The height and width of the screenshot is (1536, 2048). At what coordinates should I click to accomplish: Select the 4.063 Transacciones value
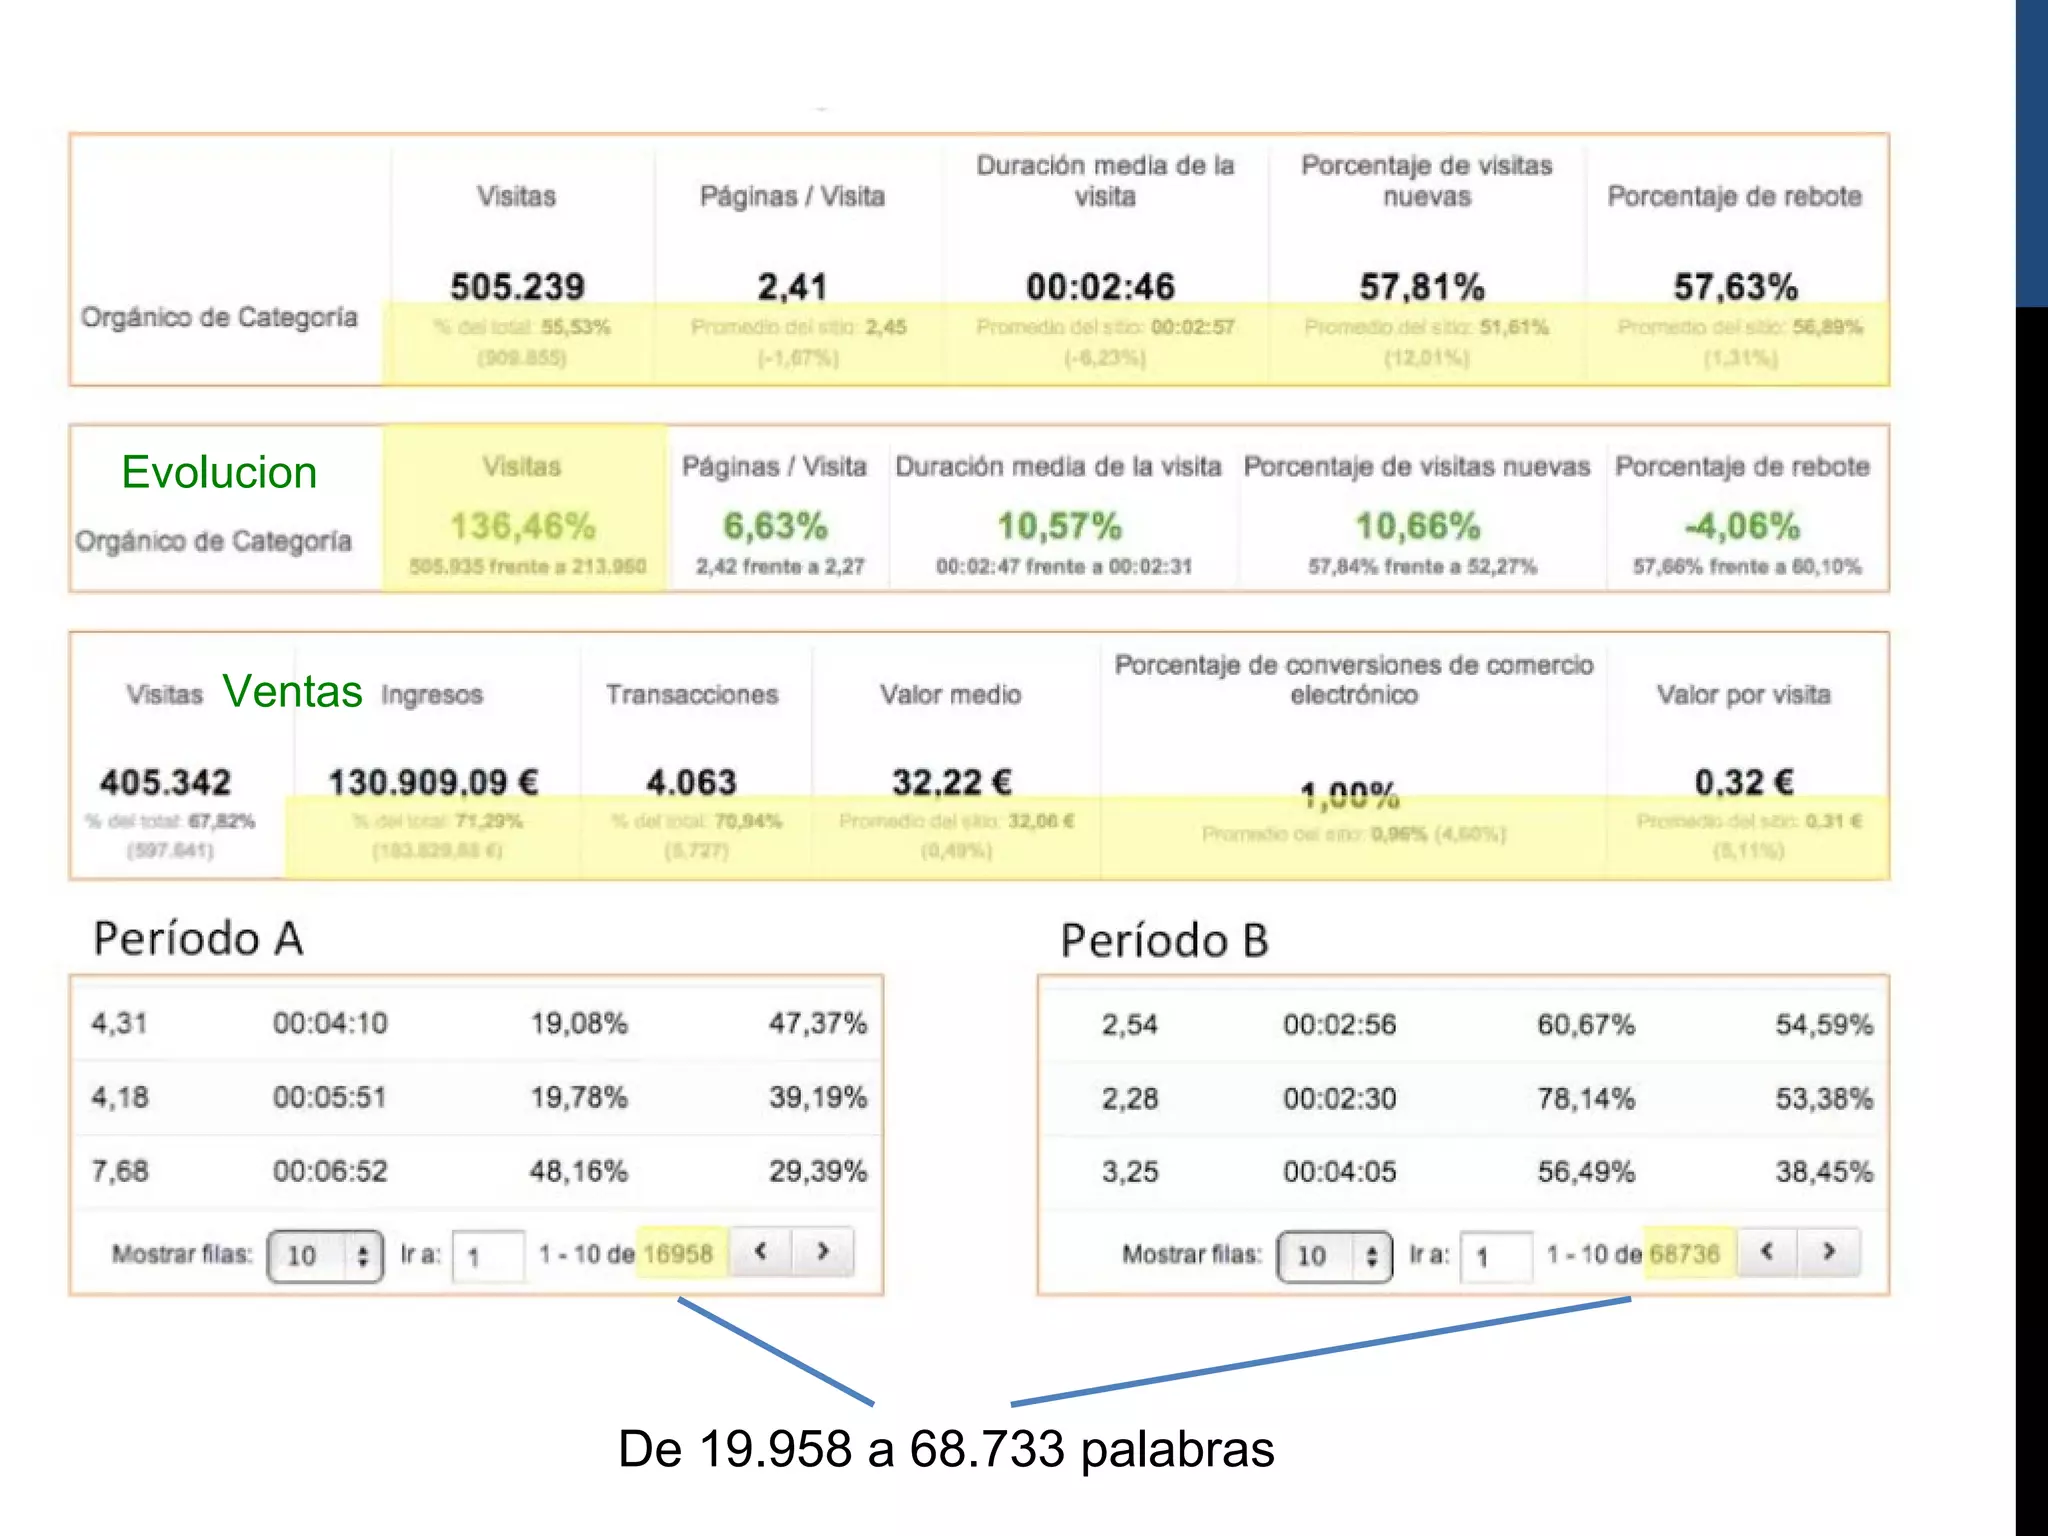(x=691, y=782)
